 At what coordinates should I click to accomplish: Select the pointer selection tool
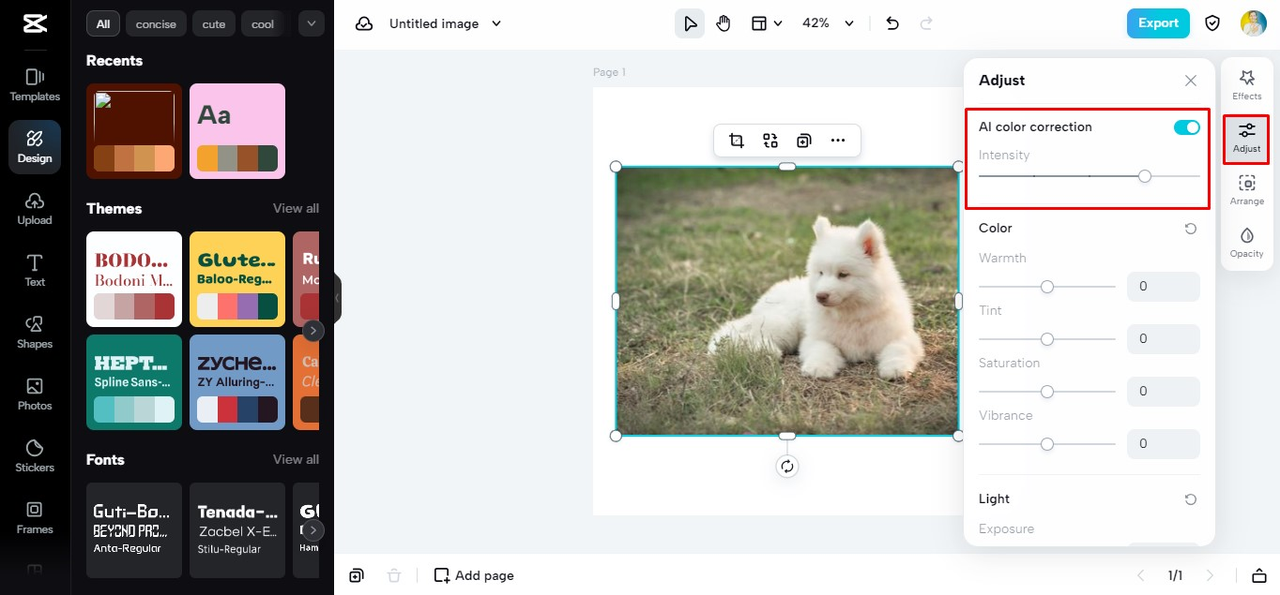pyautogui.click(x=689, y=23)
